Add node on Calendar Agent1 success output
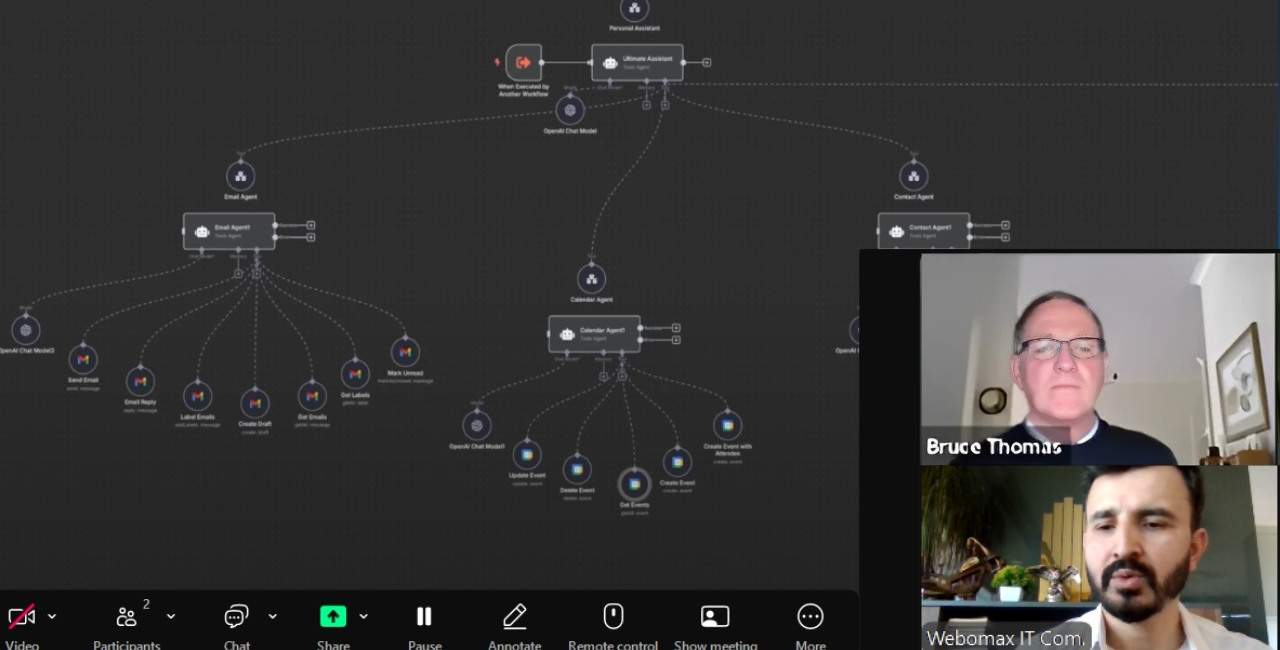The width and height of the screenshot is (1280, 650). click(x=676, y=328)
